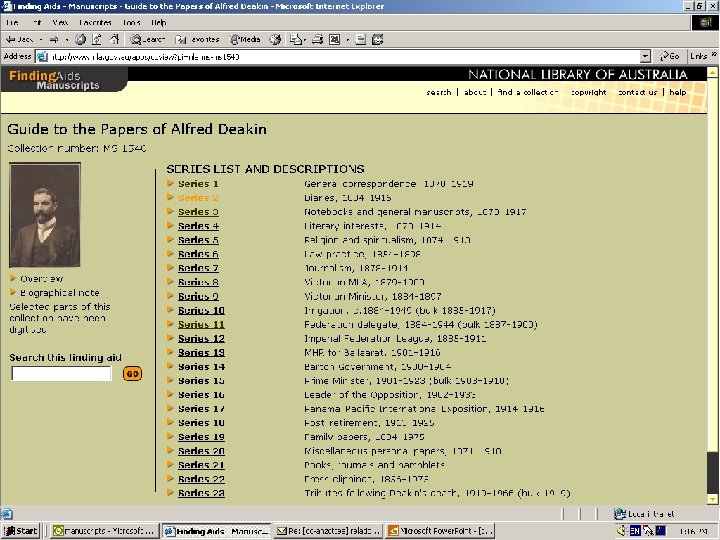Open the Edit menu
Image resolution: width=720 pixels, height=540 pixels.
37,22
